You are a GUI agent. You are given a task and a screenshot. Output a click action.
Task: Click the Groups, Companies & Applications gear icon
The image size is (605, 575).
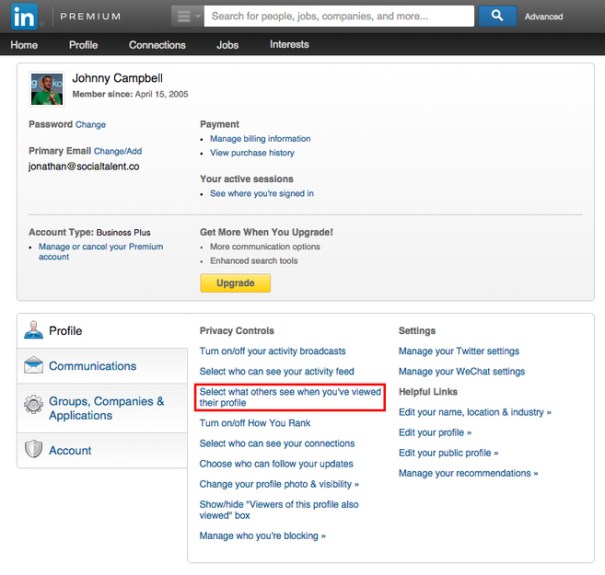[34, 405]
